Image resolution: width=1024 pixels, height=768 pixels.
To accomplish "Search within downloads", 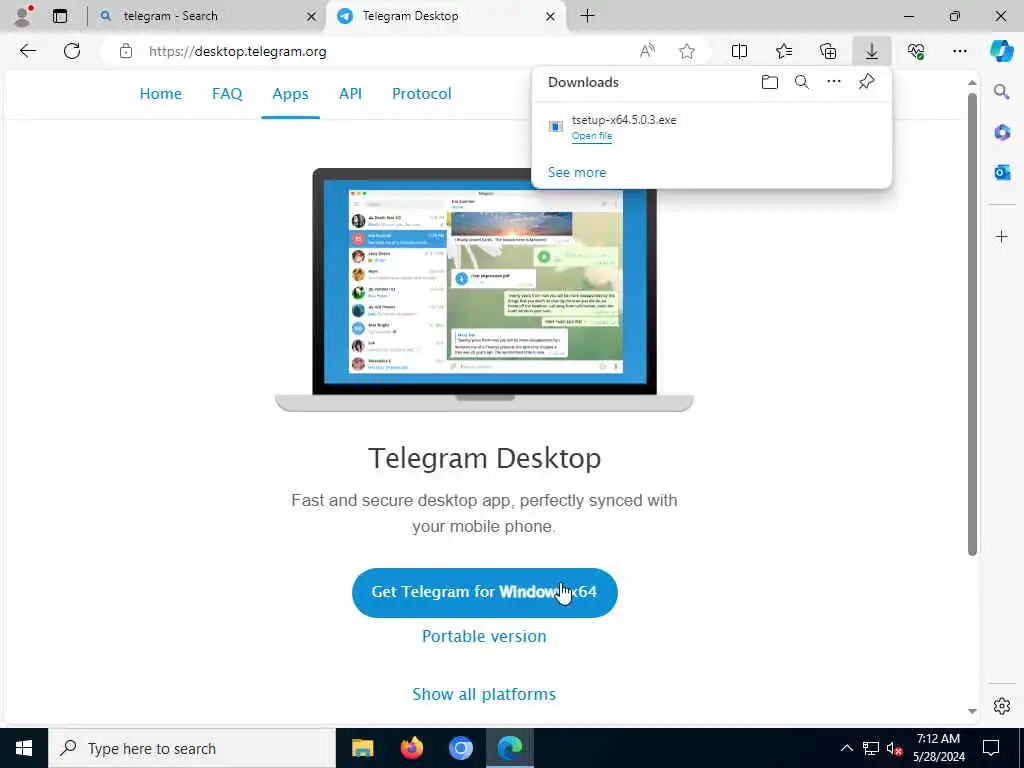I will tap(801, 82).
